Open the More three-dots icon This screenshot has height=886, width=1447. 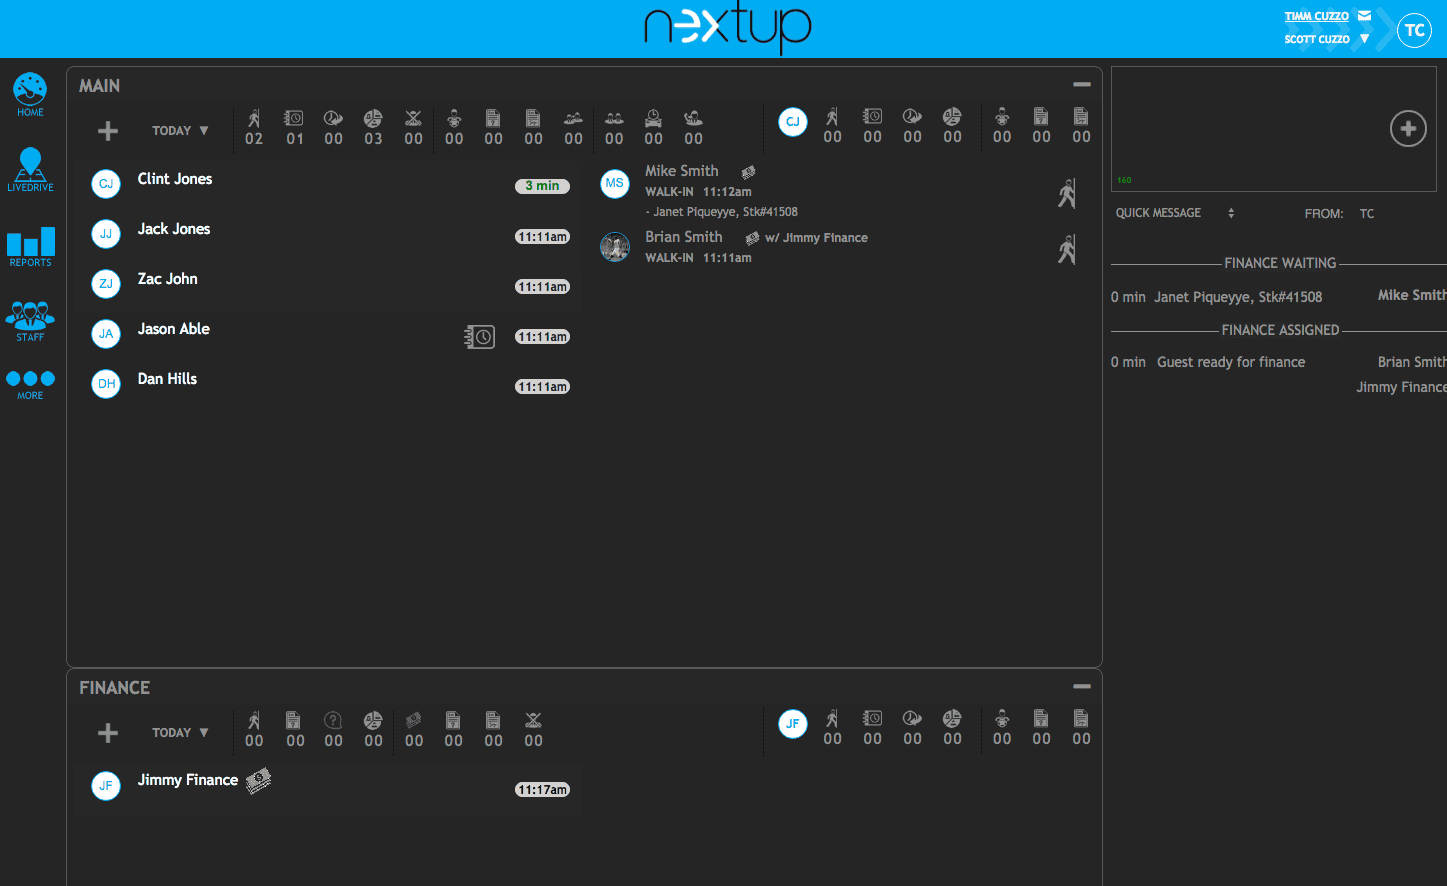point(30,384)
